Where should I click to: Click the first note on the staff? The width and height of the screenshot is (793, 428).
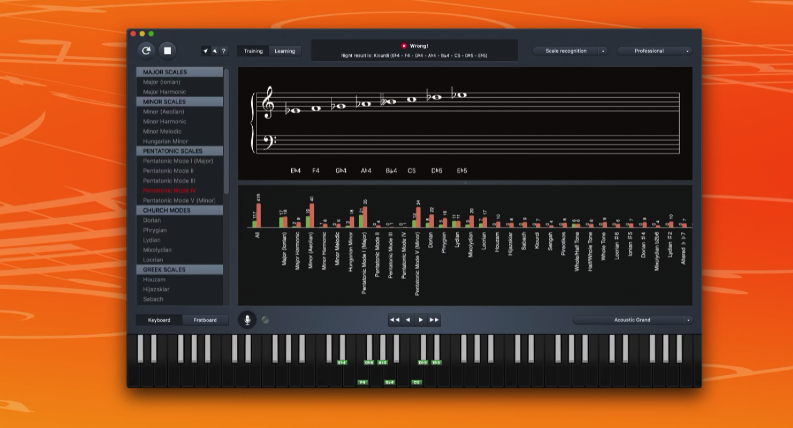[x=294, y=110]
